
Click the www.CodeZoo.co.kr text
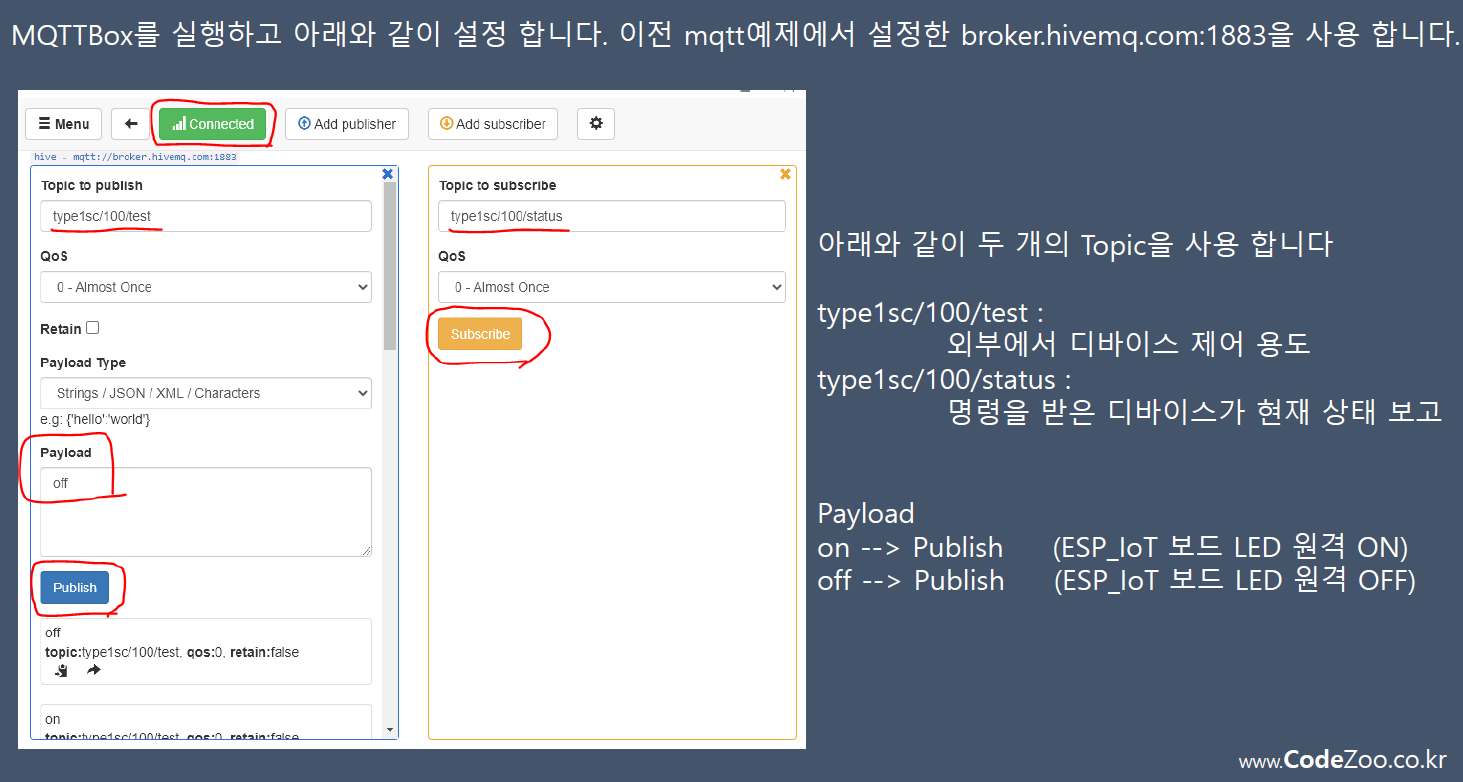click(x=1342, y=760)
